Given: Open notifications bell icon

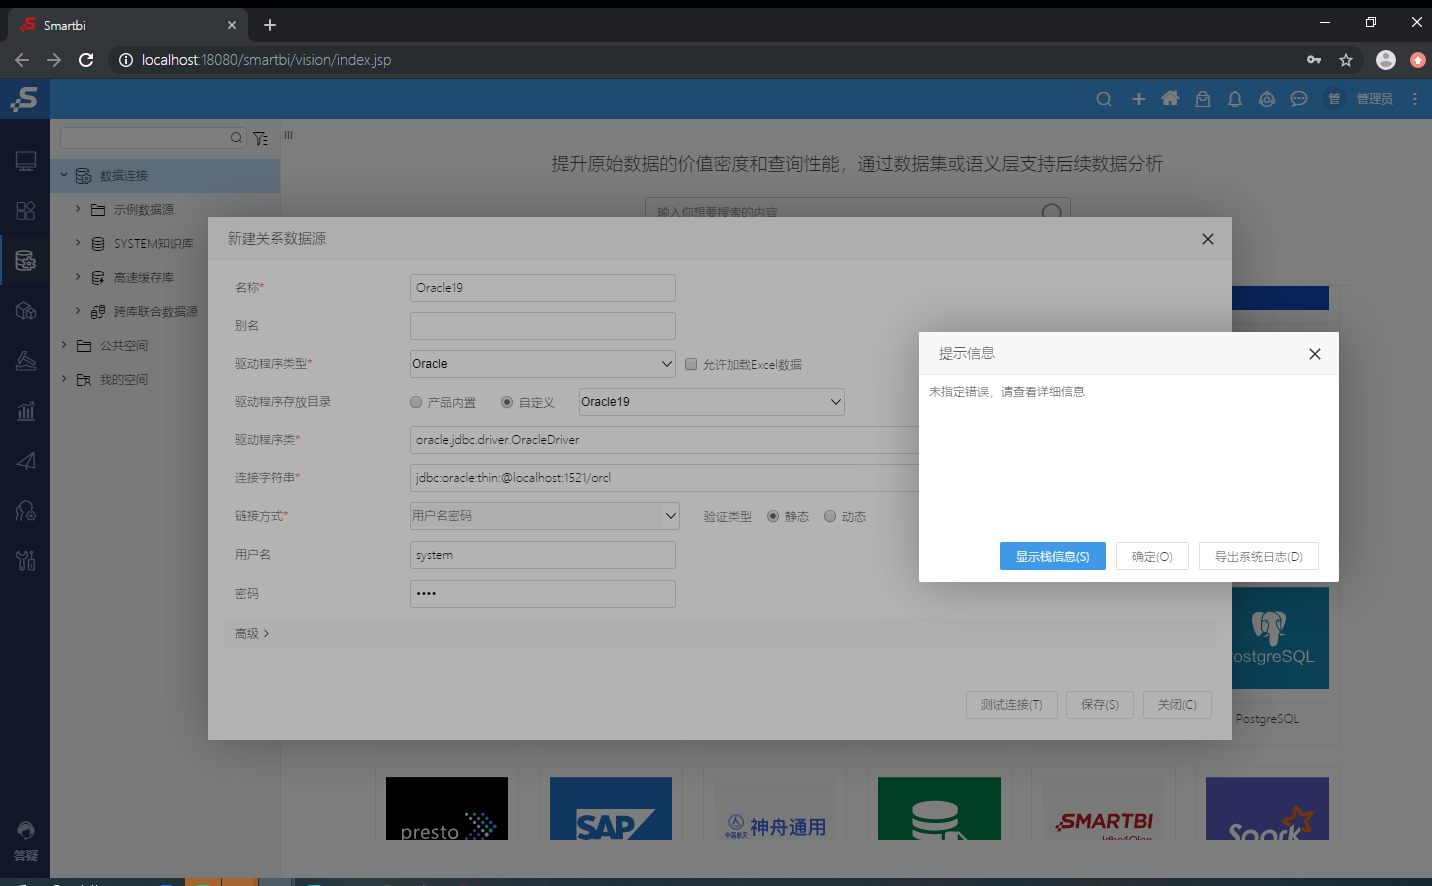Looking at the screenshot, I should [1235, 99].
